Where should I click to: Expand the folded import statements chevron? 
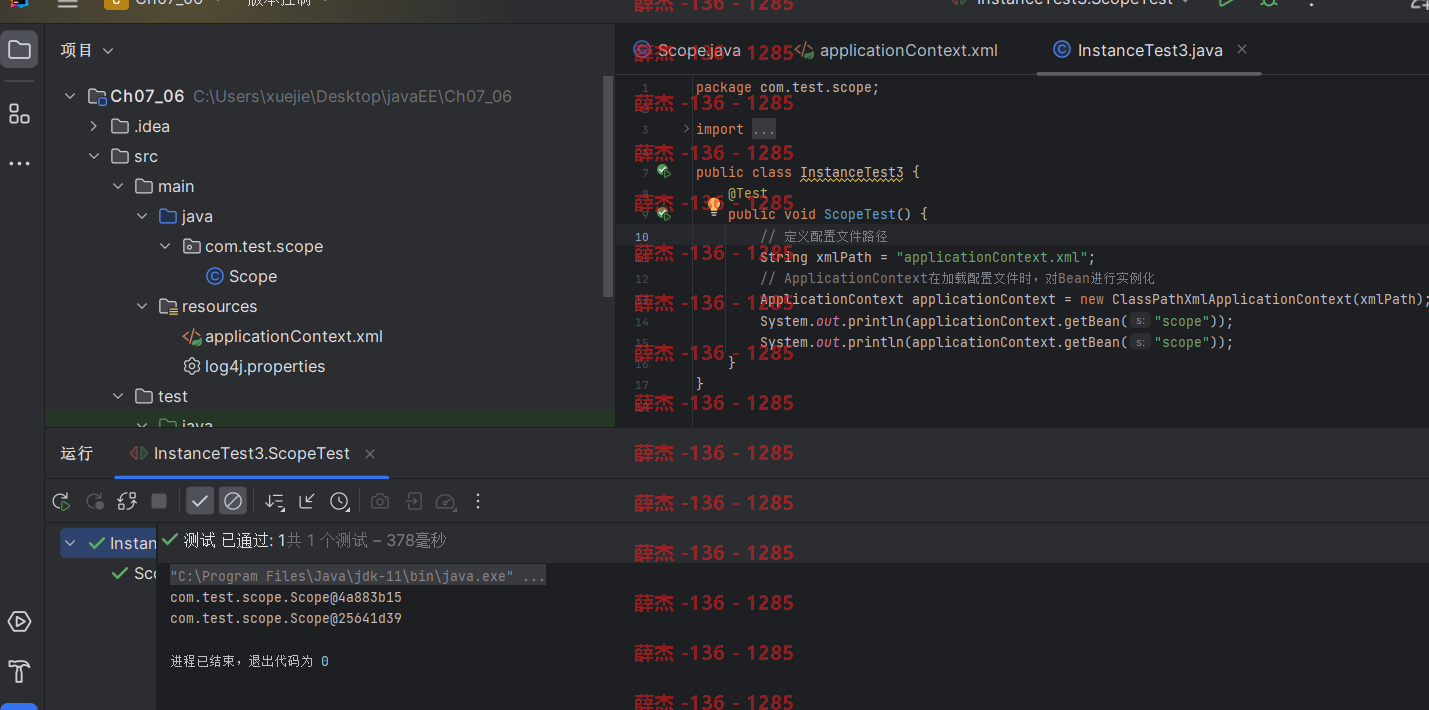click(x=686, y=129)
